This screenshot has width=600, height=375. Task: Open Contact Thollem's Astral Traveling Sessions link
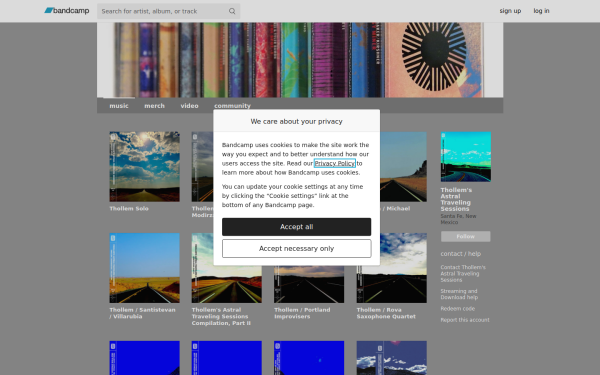click(463, 274)
